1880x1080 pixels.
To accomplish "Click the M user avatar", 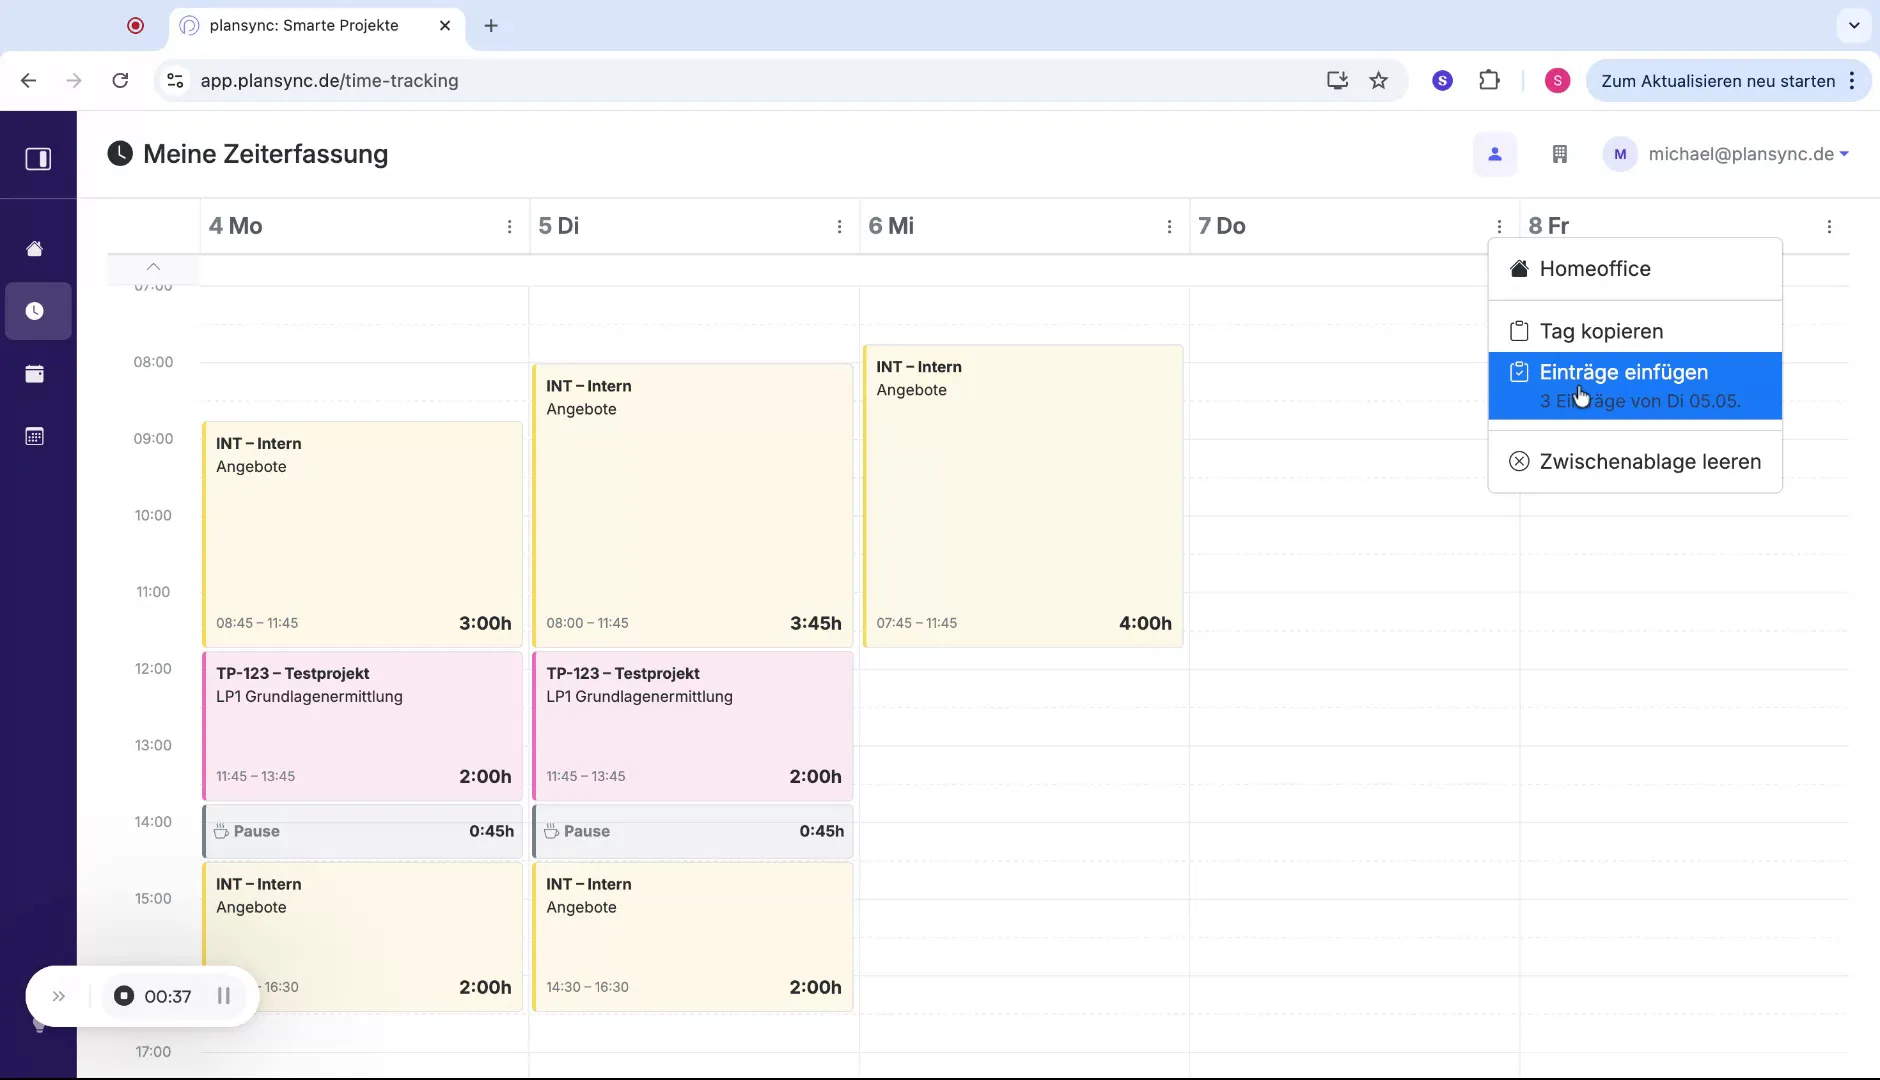I will pyautogui.click(x=1620, y=154).
